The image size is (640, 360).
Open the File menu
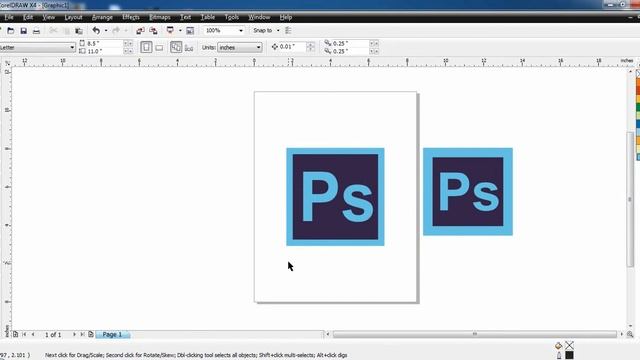tap(9, 17)
